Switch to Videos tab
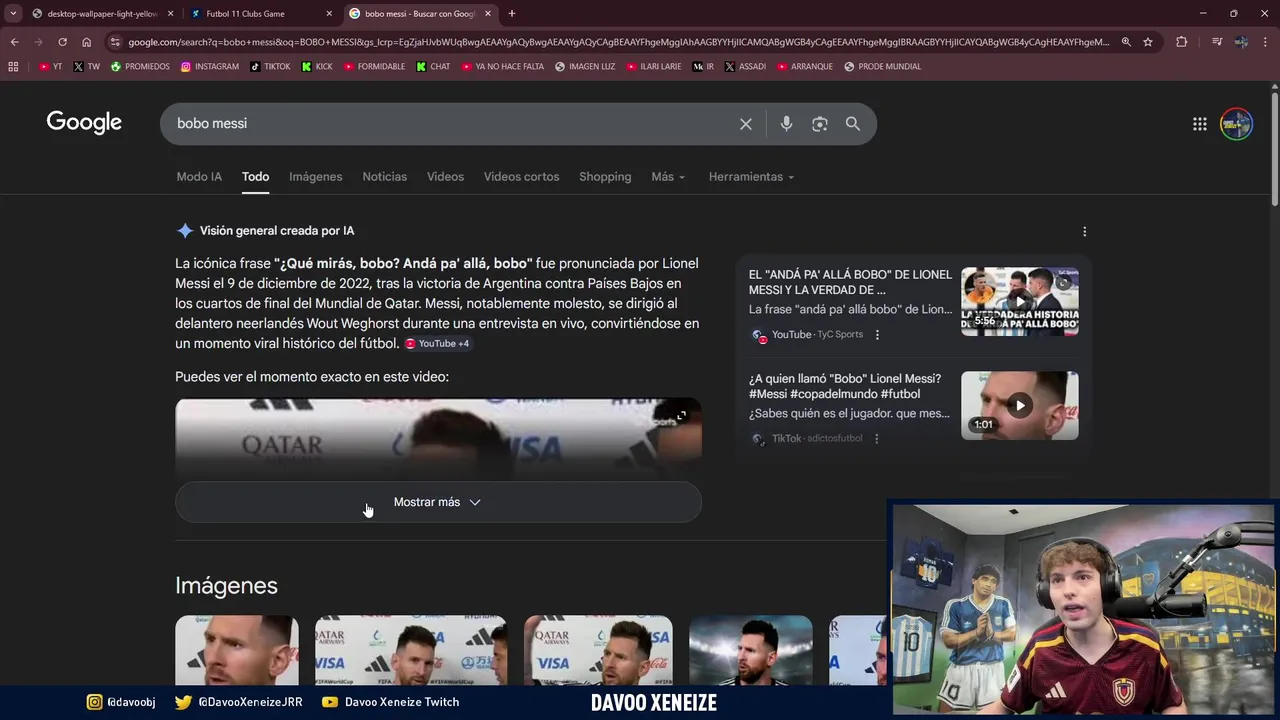Viewport: 1280px width, 720px height. 445,177
